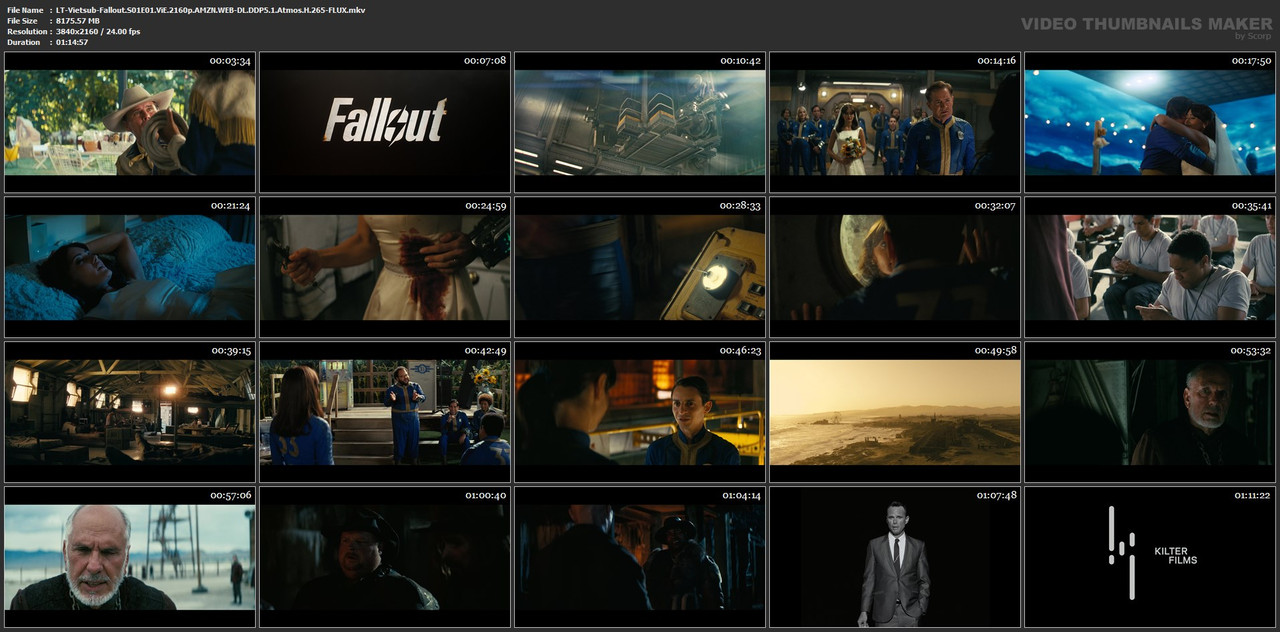The width and height of the screenshot is (1280, 632).
Task: Open the wedding crowd thumbnail at 00:14:16
Action: click(x=895, y=122)
